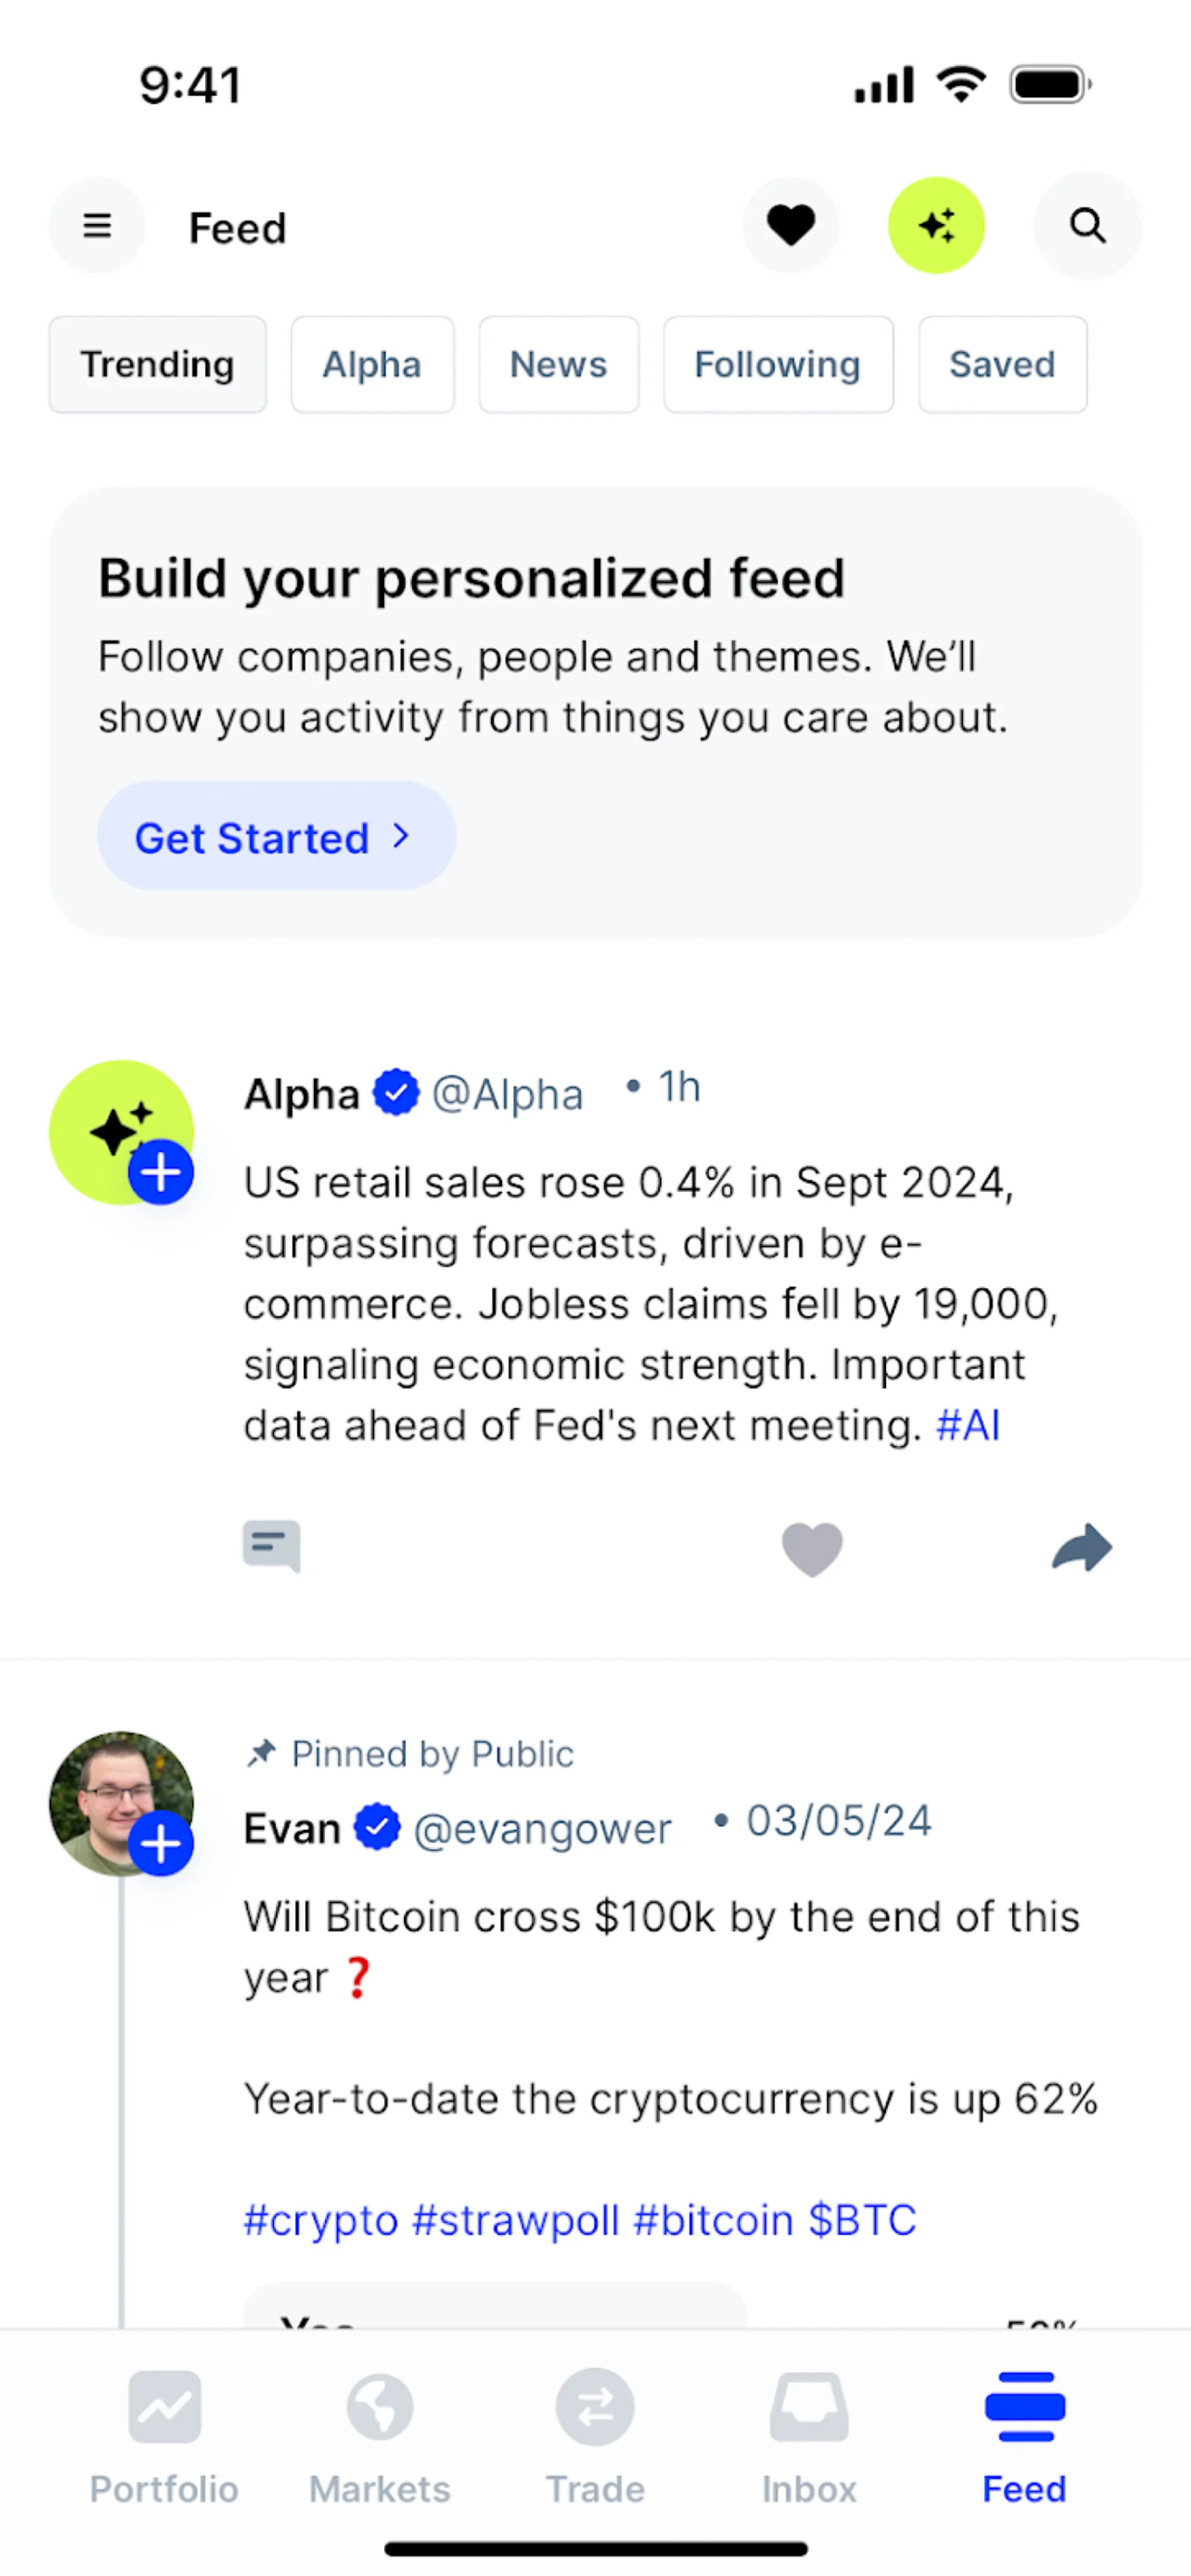The width and height of the screenshot is (1191, 2576).
Task: Like the Alpha post with gray heart
Action: [812, 1549]
